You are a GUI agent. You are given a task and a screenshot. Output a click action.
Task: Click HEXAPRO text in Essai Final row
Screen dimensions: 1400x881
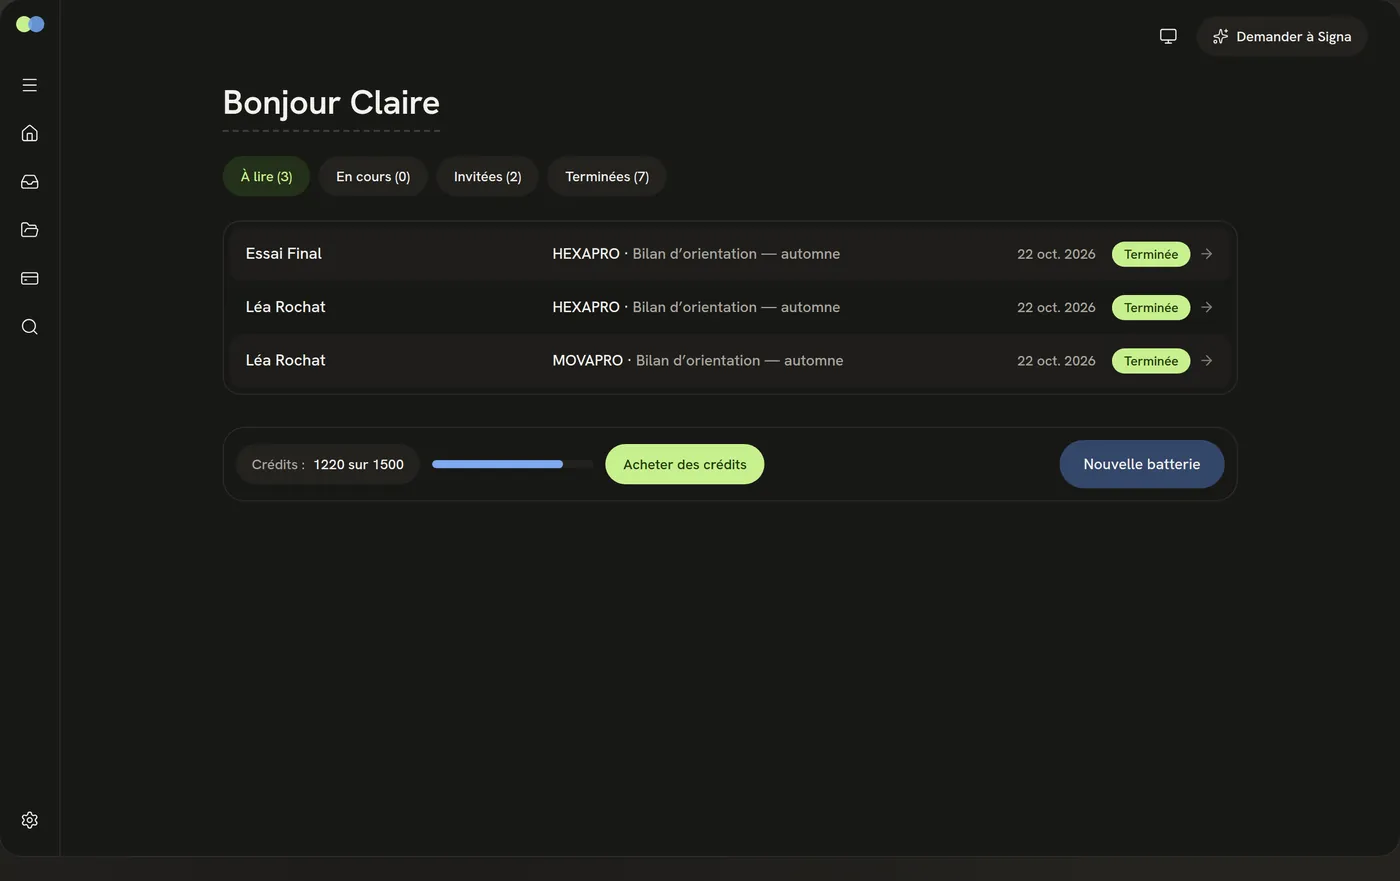point(586,254)
